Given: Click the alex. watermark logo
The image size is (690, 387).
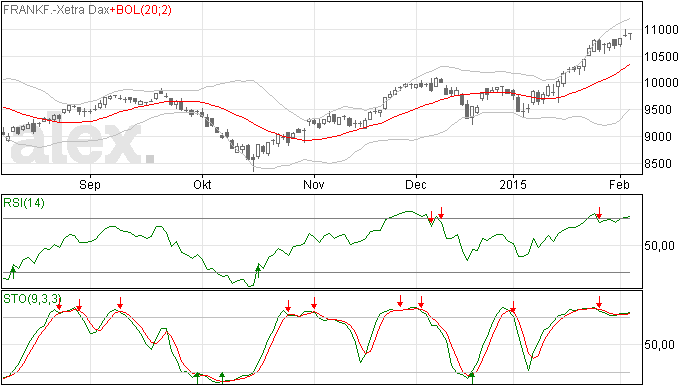Looking at the screenshot, I should coord(83,140).
